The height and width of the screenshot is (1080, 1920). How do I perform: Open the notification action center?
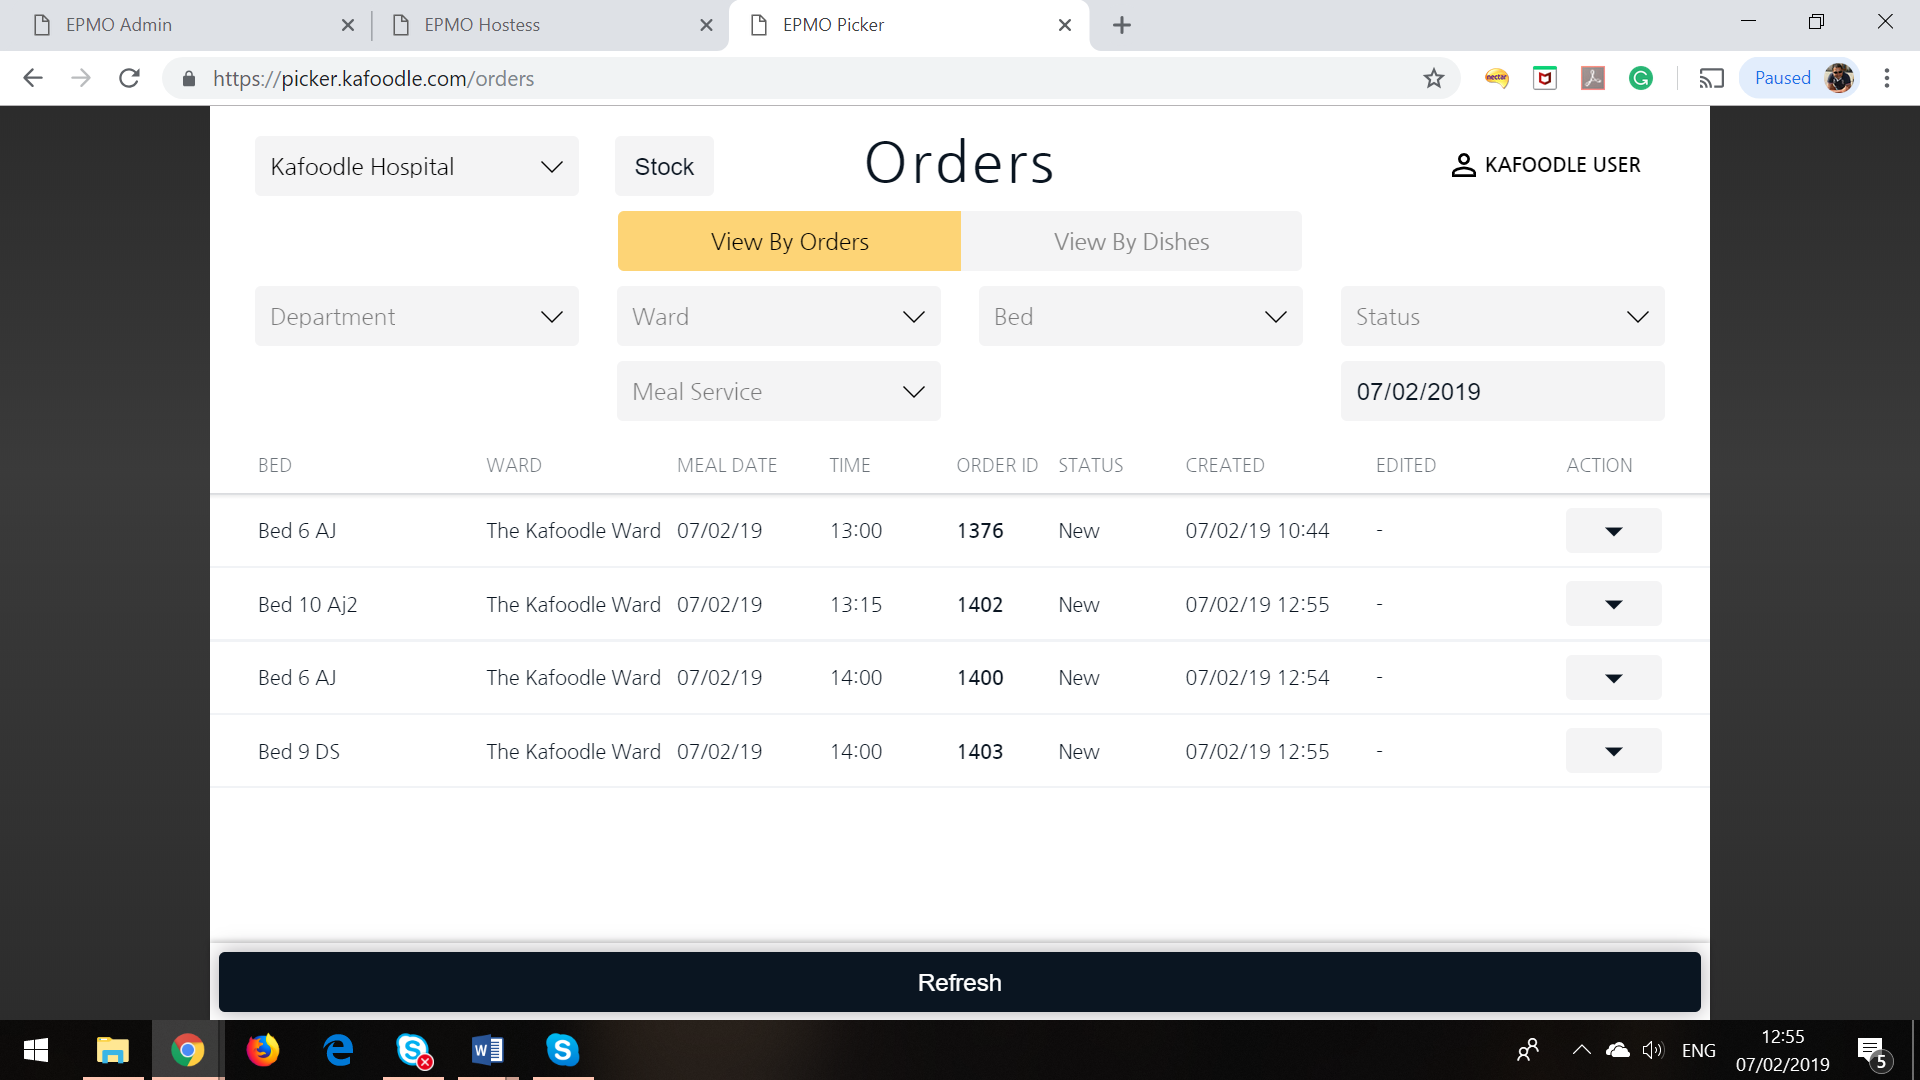[x=1875, y=1051]
